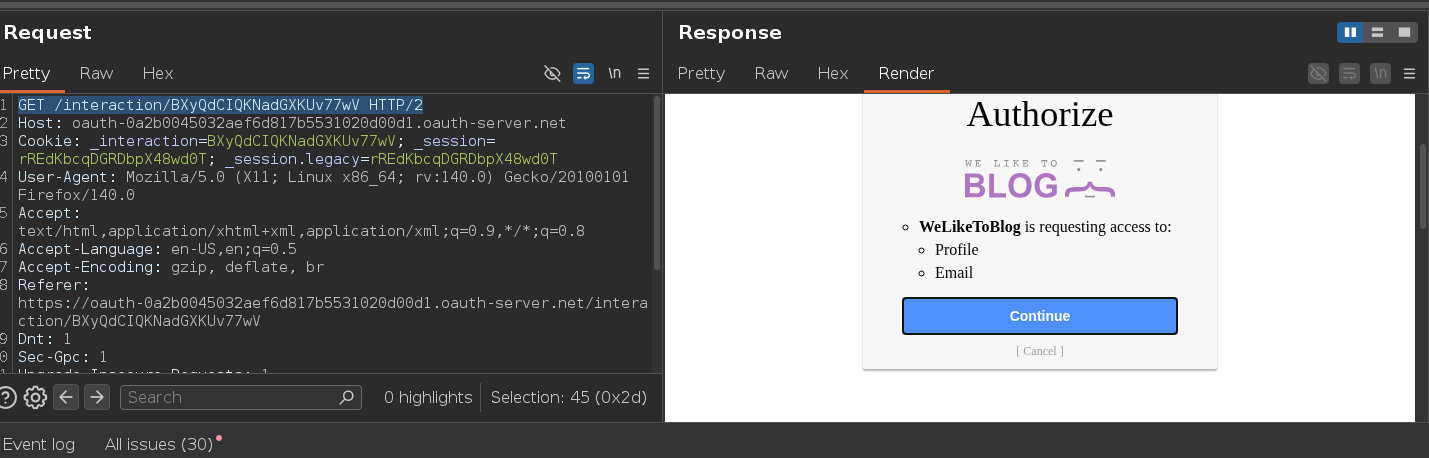The height and width of the screenshot is (458, 1429).
Task: Toggle line wrap icon in Response panel
Action: tap(1350, 73)
